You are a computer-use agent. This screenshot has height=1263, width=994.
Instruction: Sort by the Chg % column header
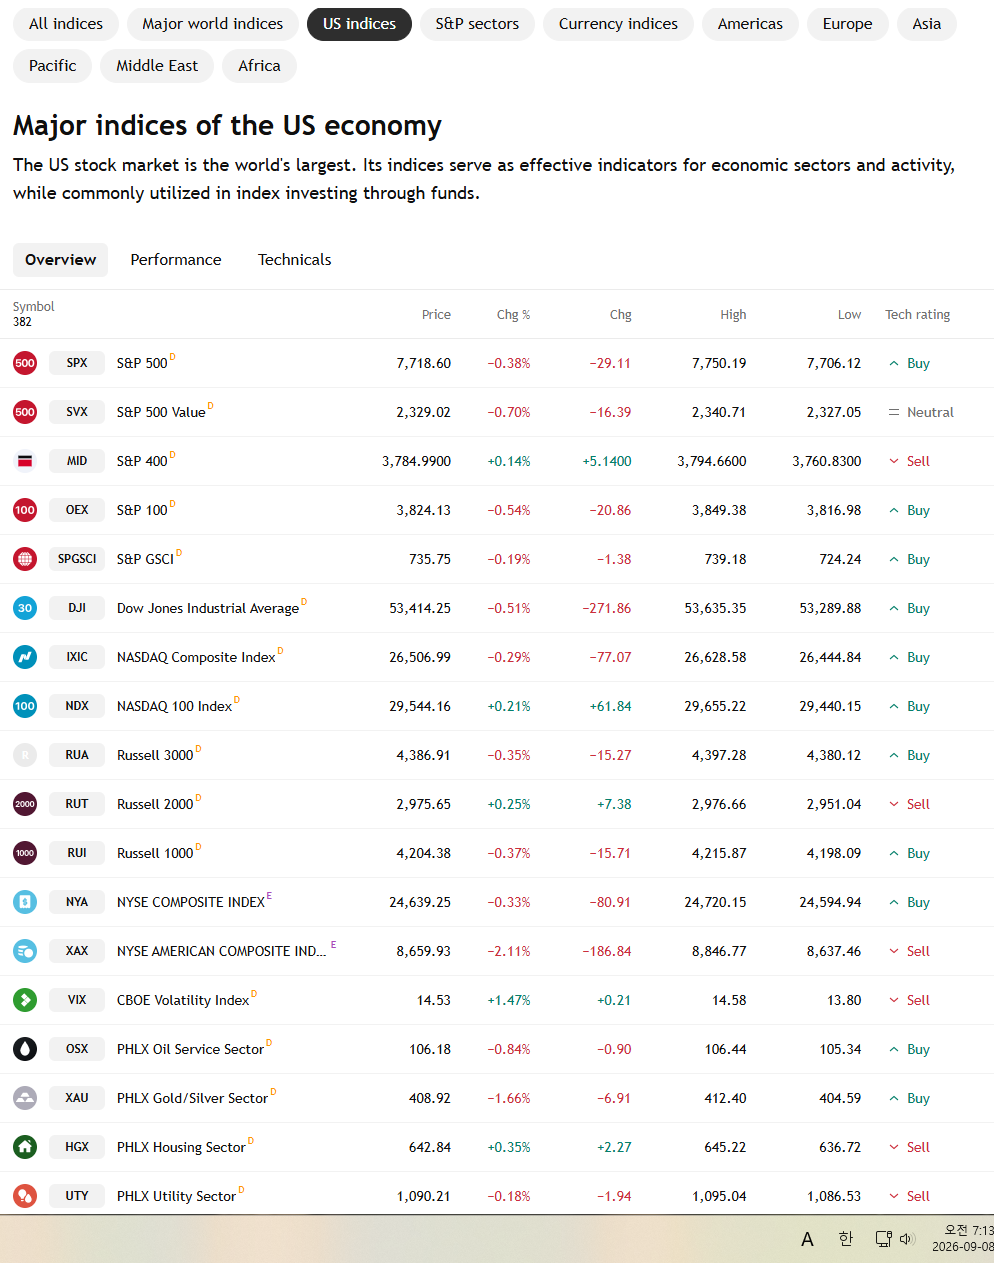pyautogui.click(x=513, y=314)
